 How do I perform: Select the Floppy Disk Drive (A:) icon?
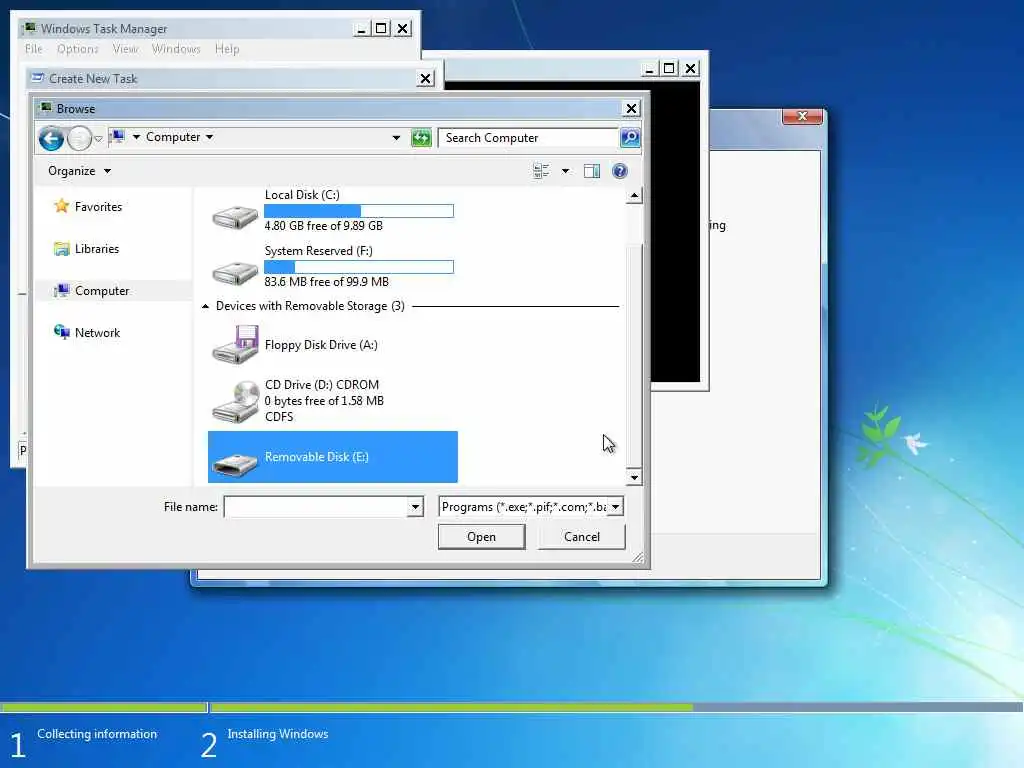click(235, 344)
